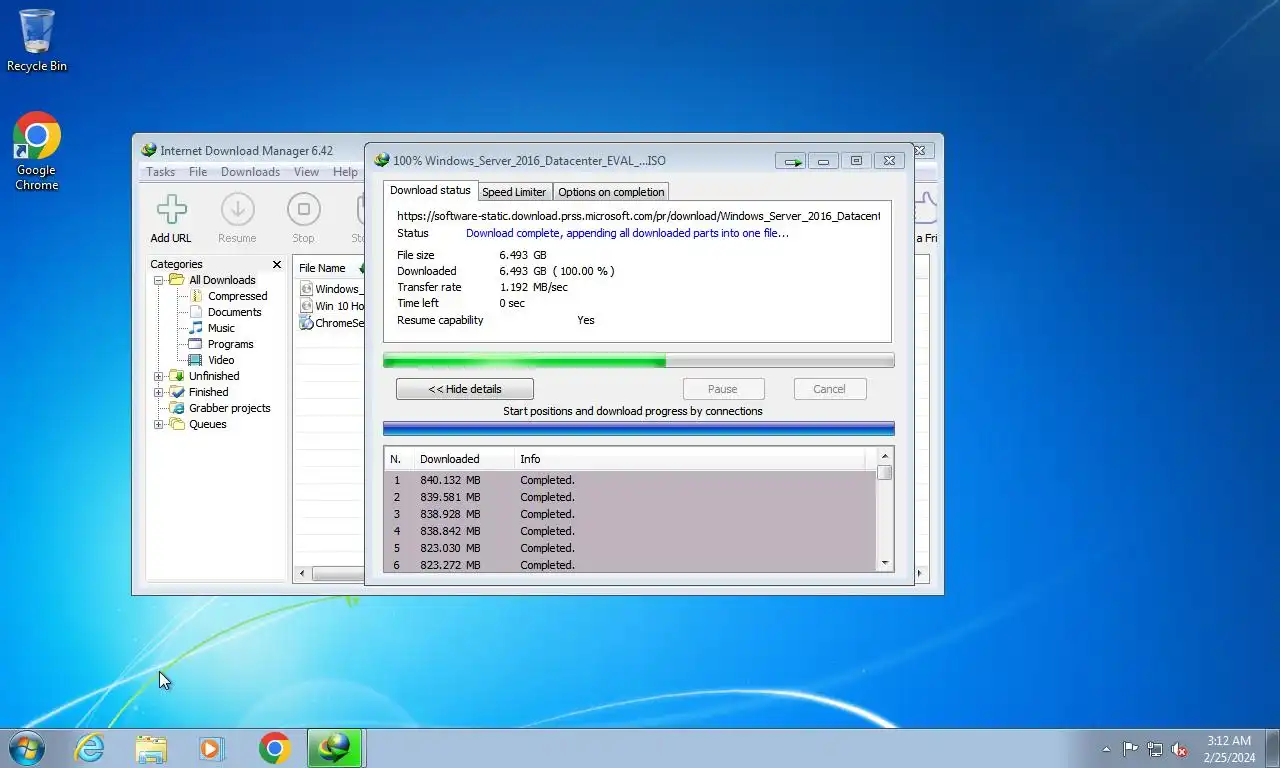
Task: Expand the Unfinished tree node
Action: [158, 376]
